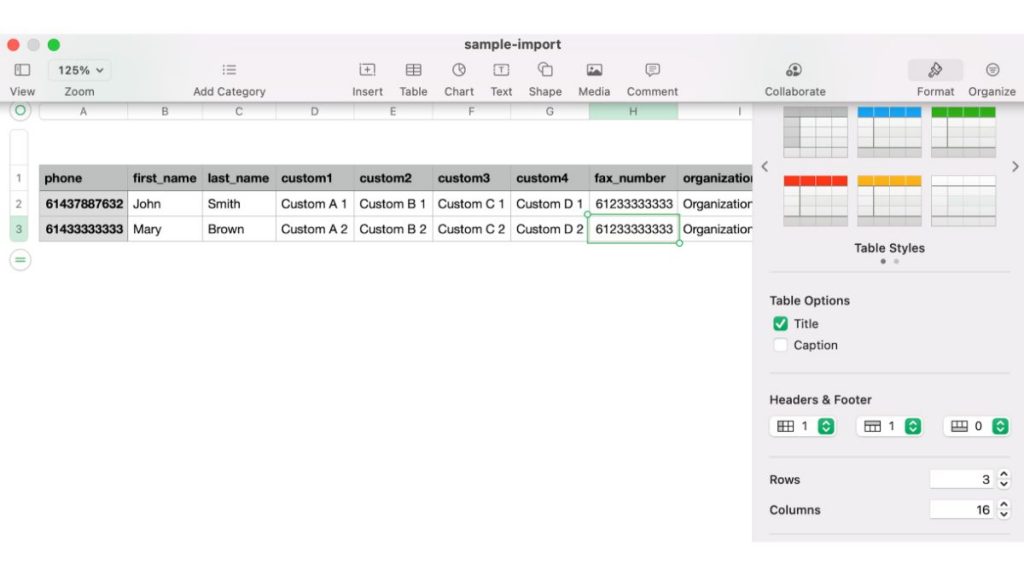Apply the blue table style
Screen dimensions: 1024x576
click(889, 133)
